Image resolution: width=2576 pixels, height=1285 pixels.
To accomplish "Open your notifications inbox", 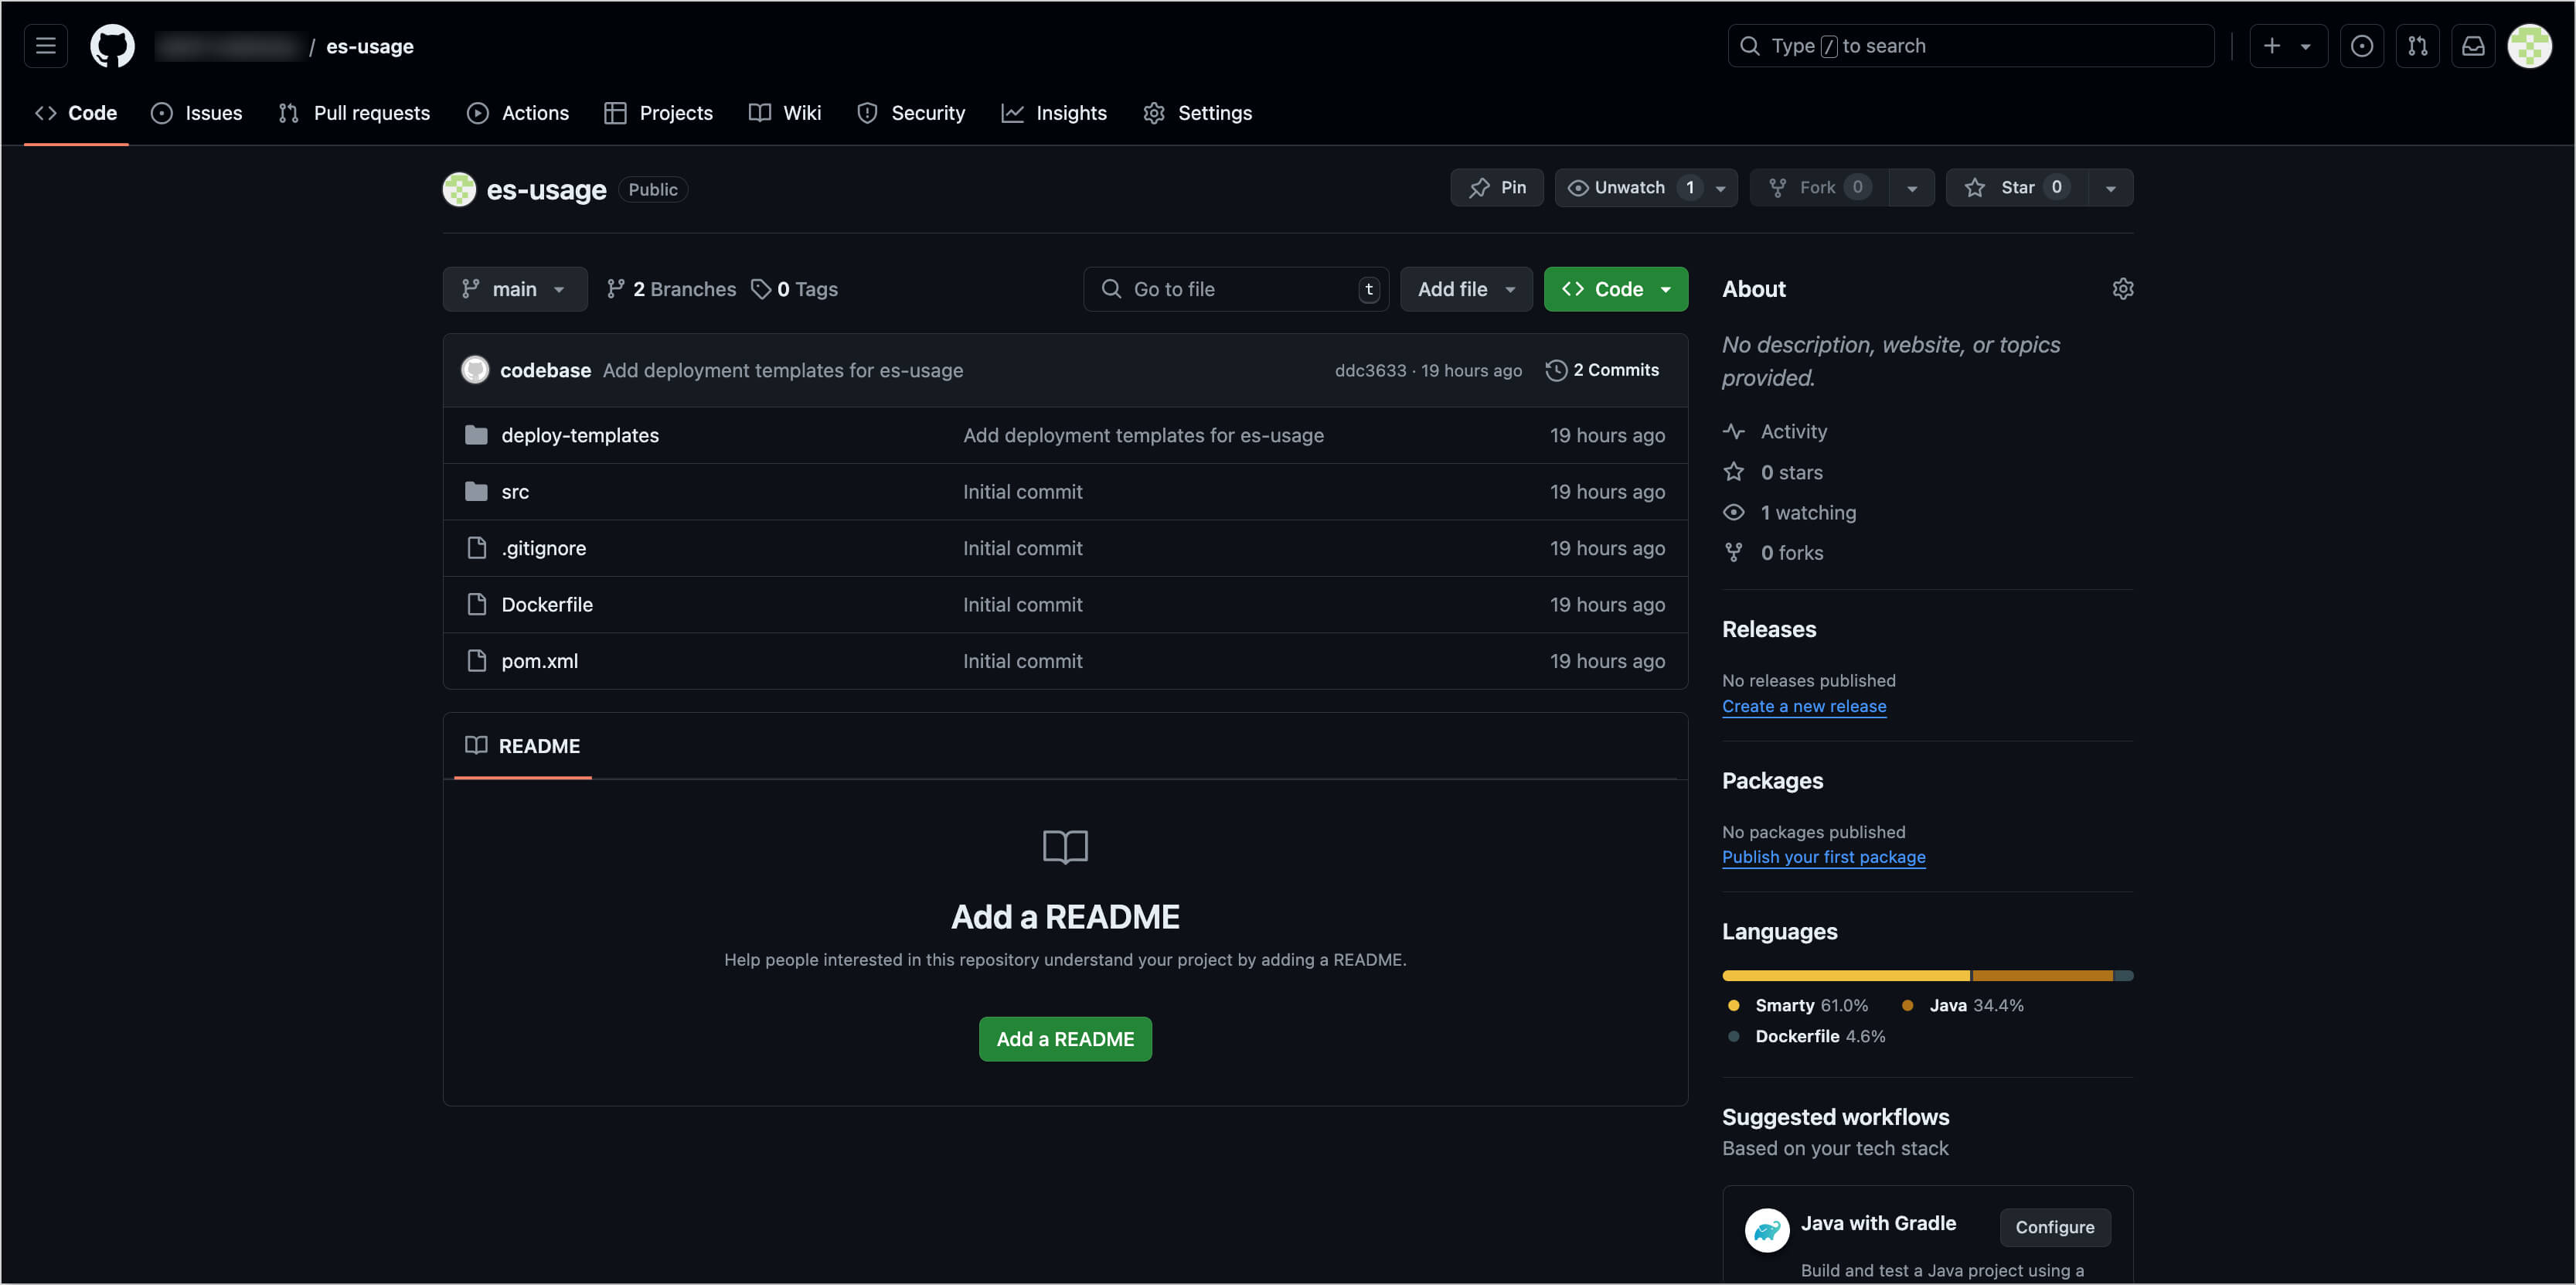I will tap(2473, 46).
